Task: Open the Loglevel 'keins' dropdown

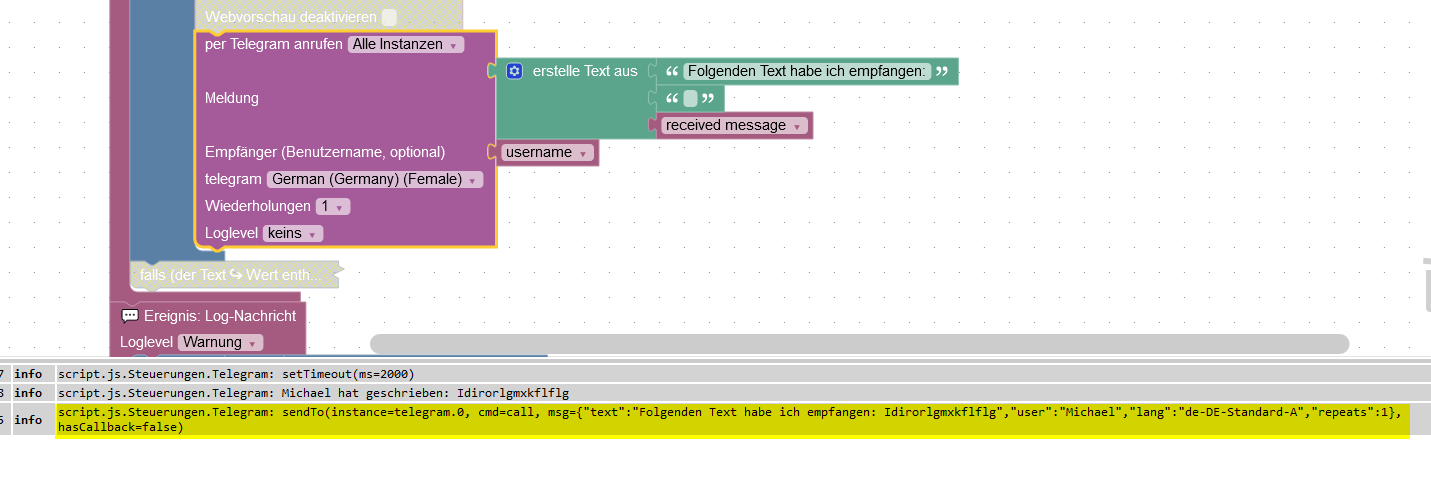Action: 293,233
